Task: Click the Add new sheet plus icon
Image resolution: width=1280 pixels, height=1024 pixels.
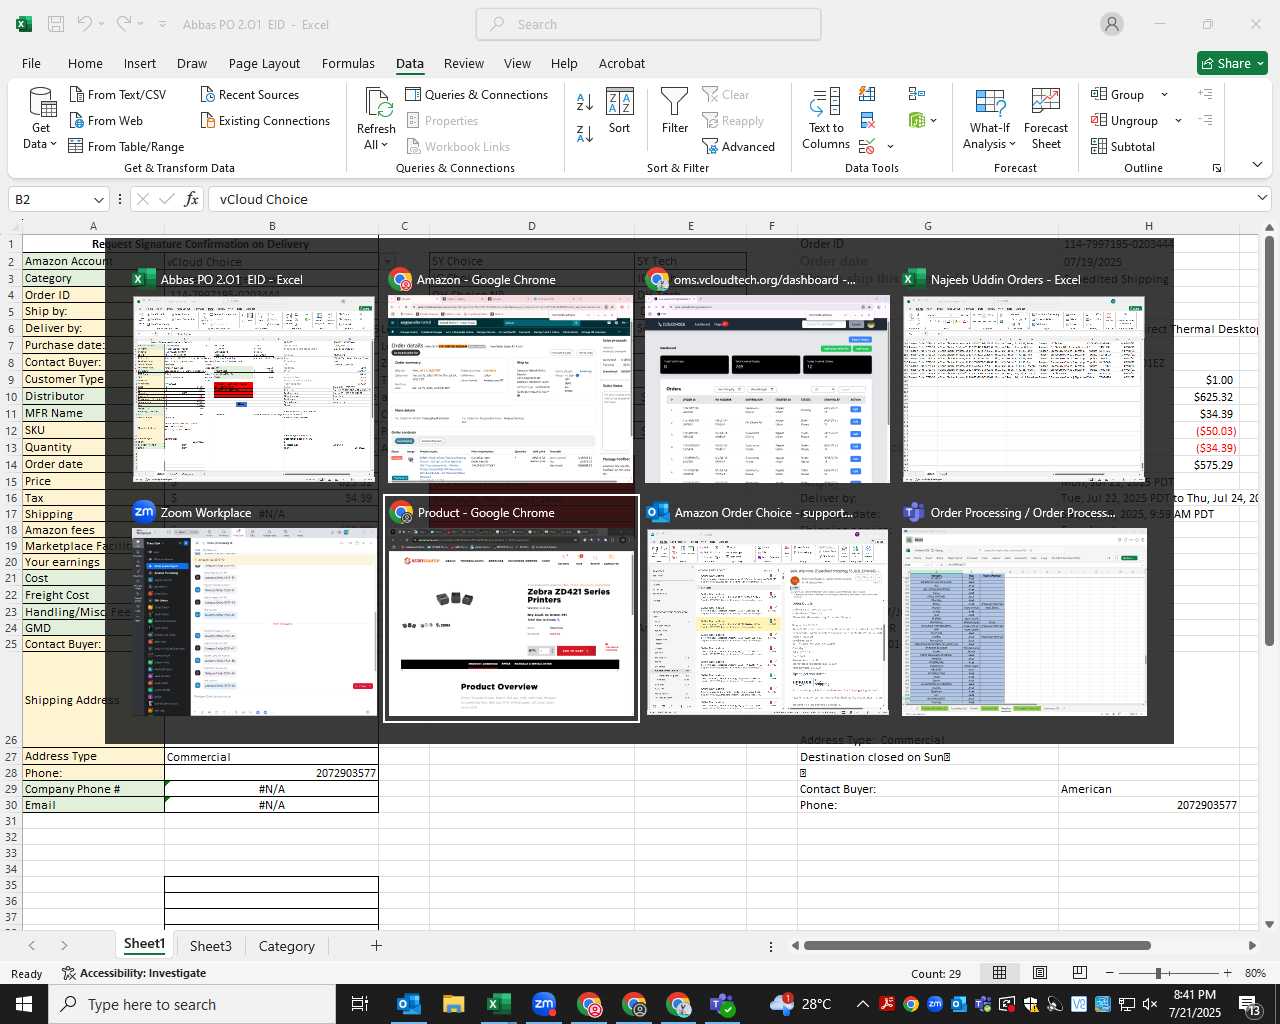Action: click(376, 945)
